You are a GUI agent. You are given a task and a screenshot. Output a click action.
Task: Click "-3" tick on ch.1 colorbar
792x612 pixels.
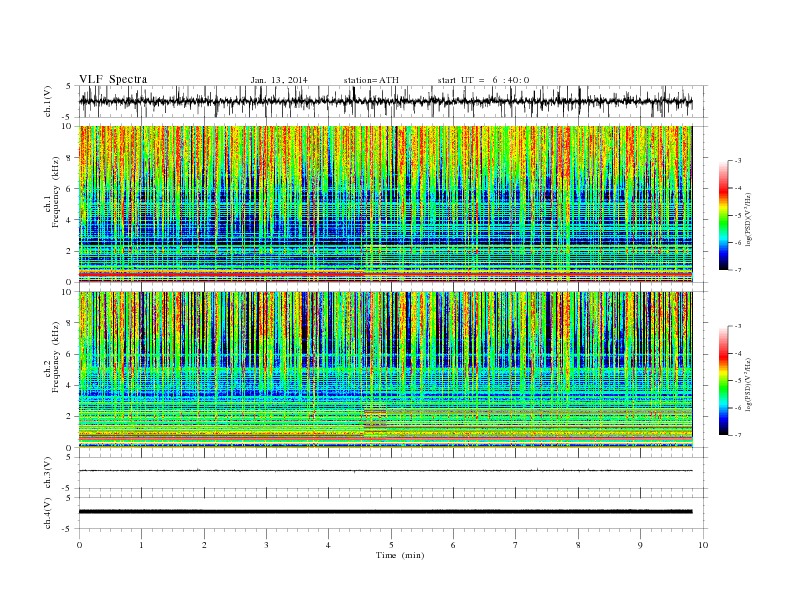tap(738, 161)
